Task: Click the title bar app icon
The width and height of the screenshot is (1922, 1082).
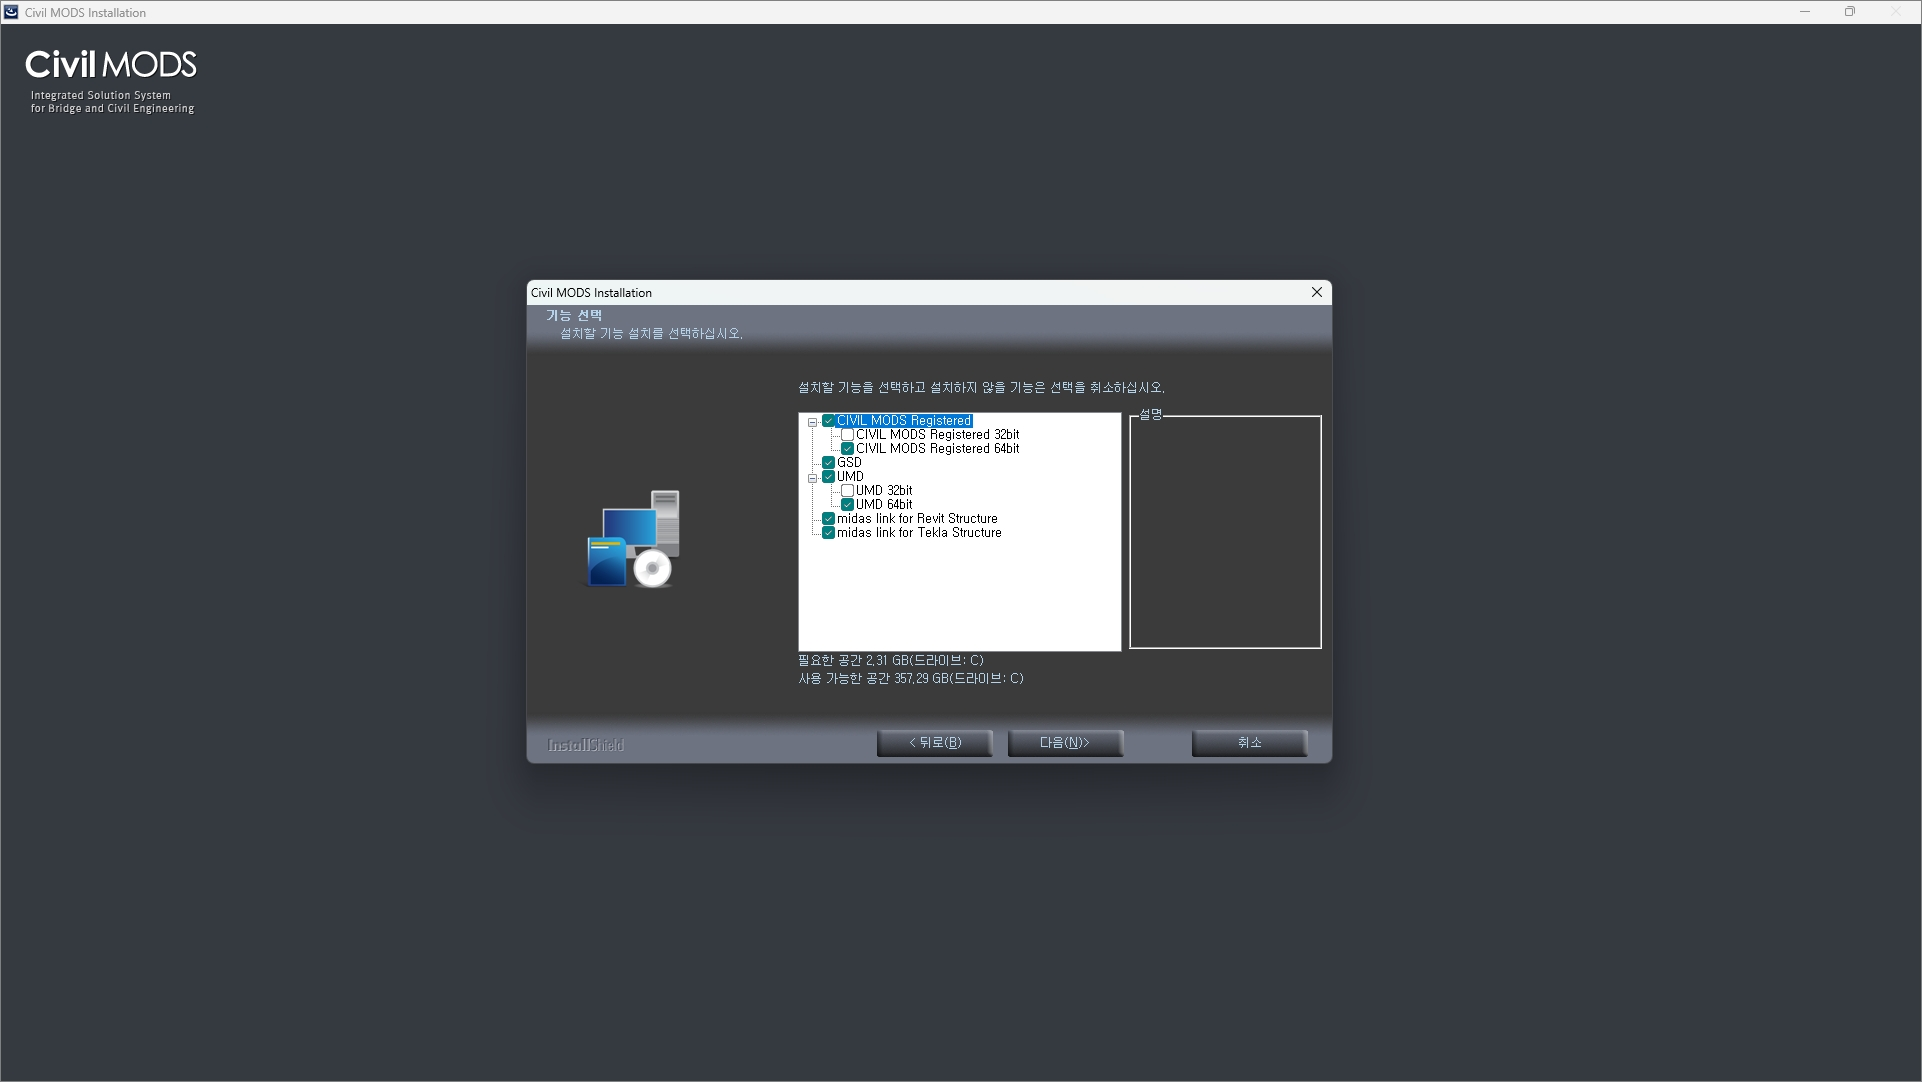Action: coord(11,12)
